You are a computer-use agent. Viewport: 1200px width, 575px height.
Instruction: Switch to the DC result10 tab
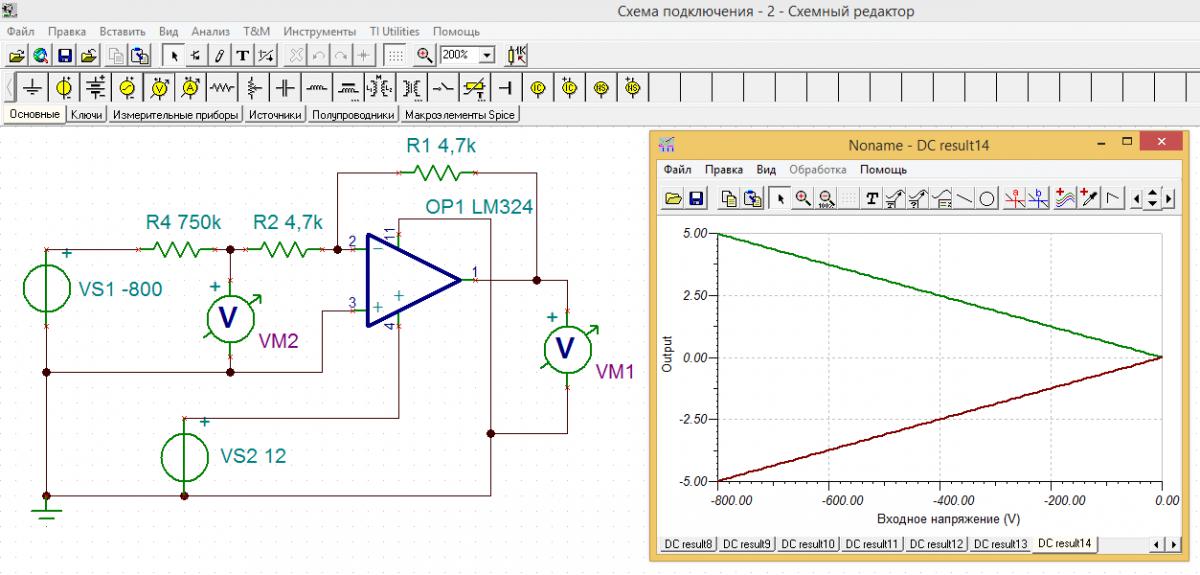pos(809,544)
